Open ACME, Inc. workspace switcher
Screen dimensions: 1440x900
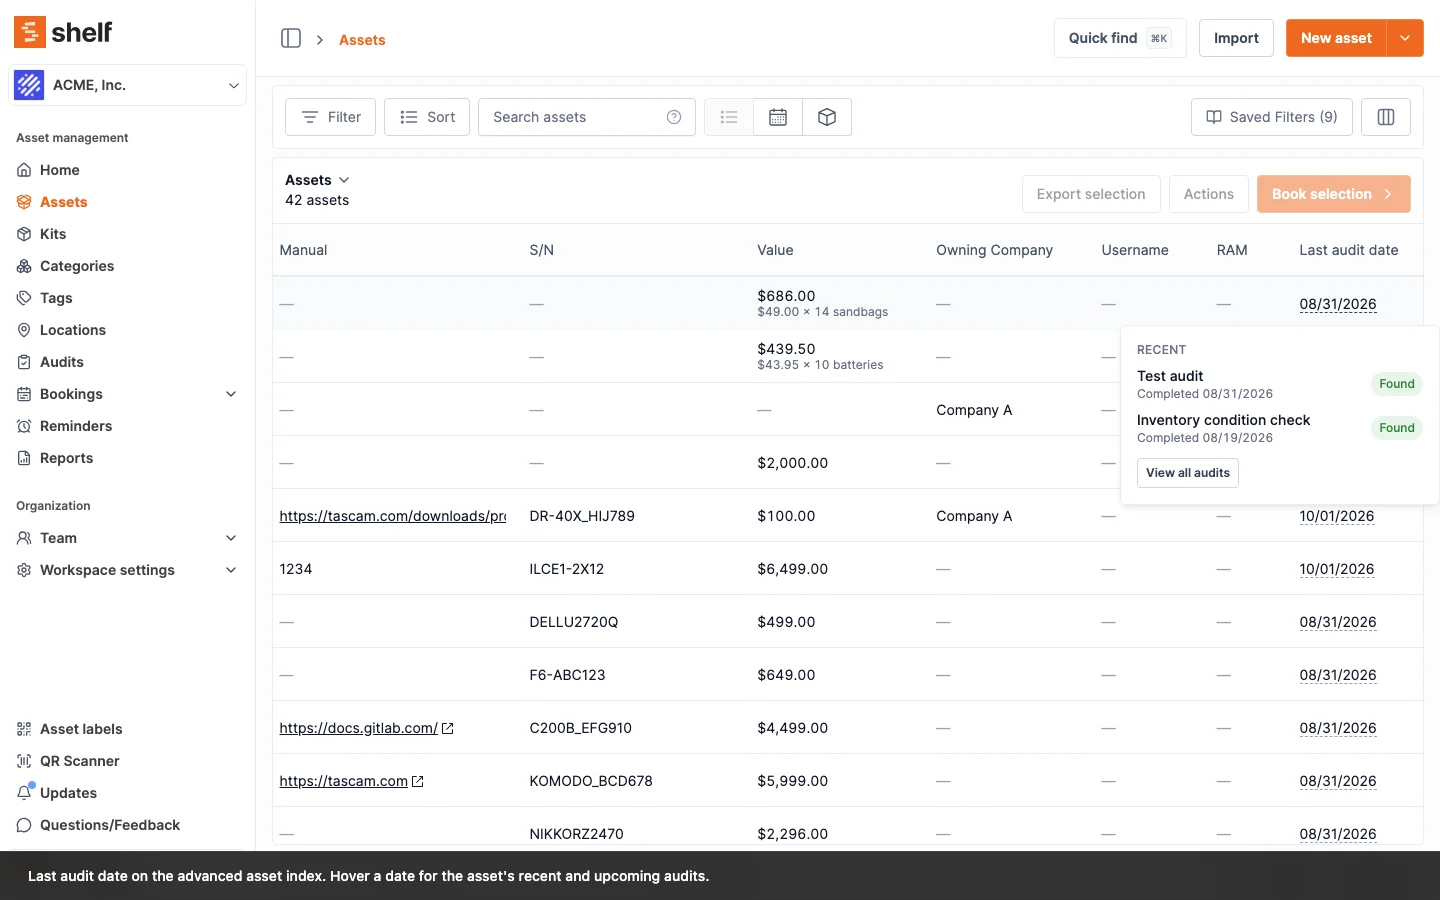coord(128,85)
